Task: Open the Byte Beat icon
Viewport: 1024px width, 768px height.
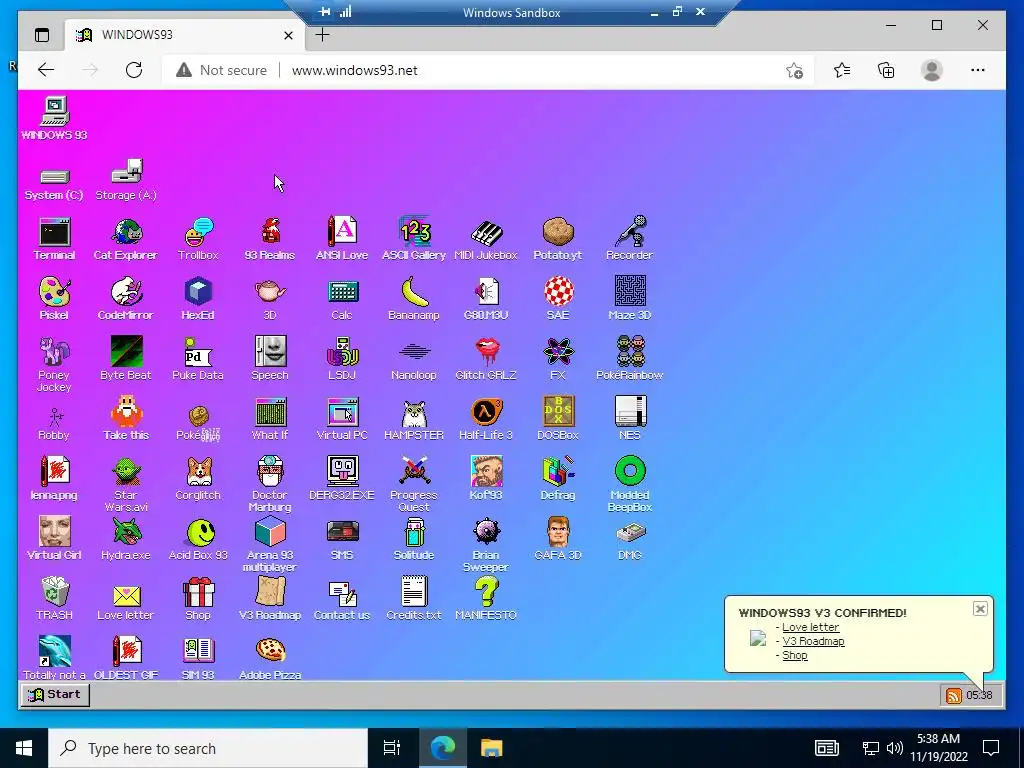Action: point(126,359)
